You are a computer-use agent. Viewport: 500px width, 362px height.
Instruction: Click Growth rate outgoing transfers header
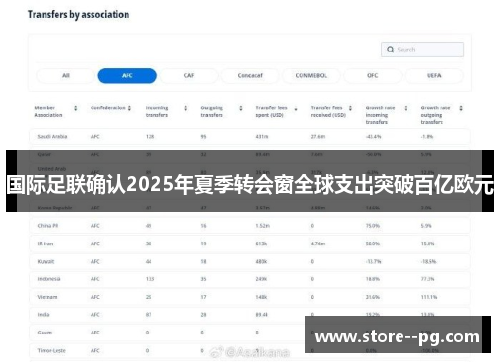click(x=435, y=115)
